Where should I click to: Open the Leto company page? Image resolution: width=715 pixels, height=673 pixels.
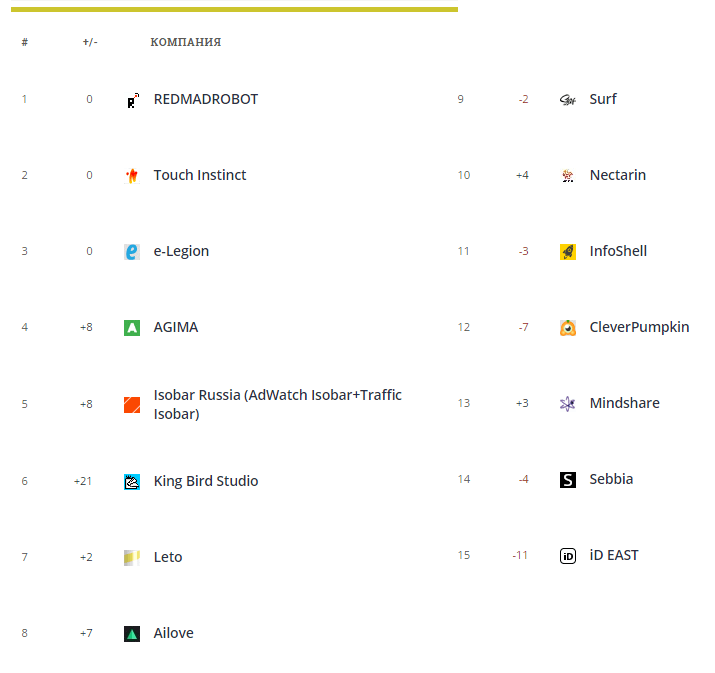[168, 557]
